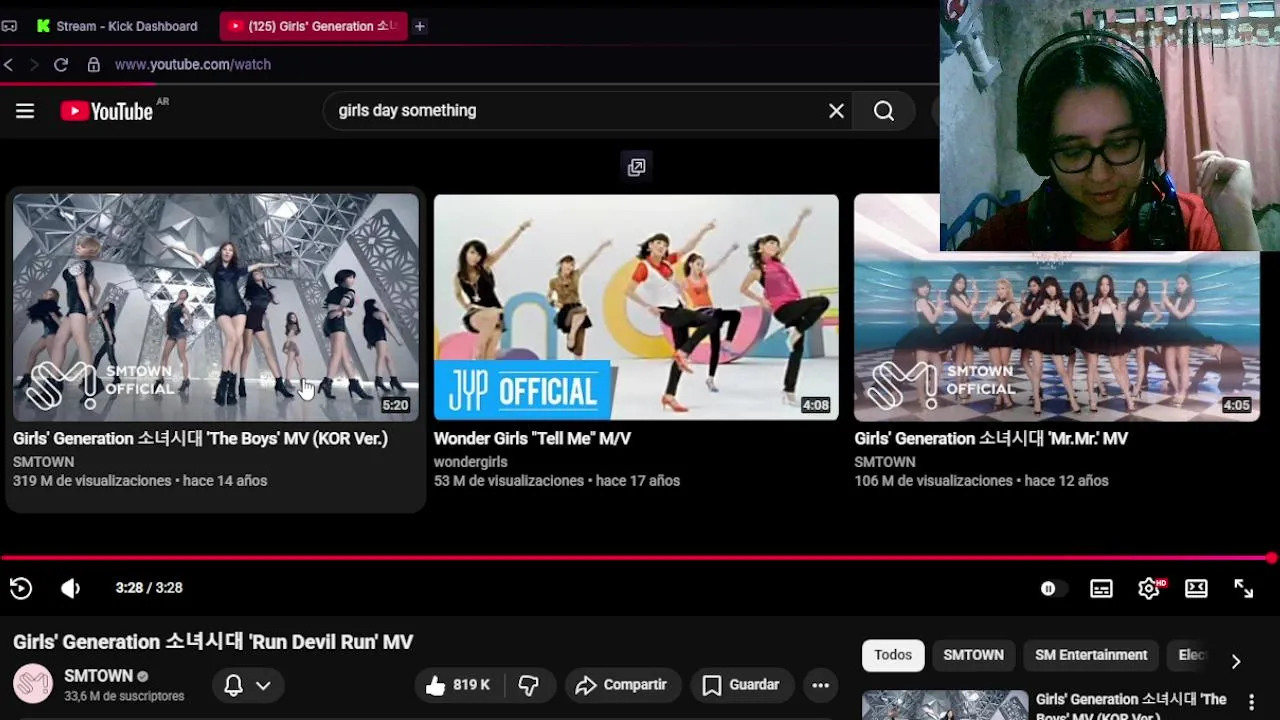Clear the search box with the X
1280x720 pixels.
(836, 111)
